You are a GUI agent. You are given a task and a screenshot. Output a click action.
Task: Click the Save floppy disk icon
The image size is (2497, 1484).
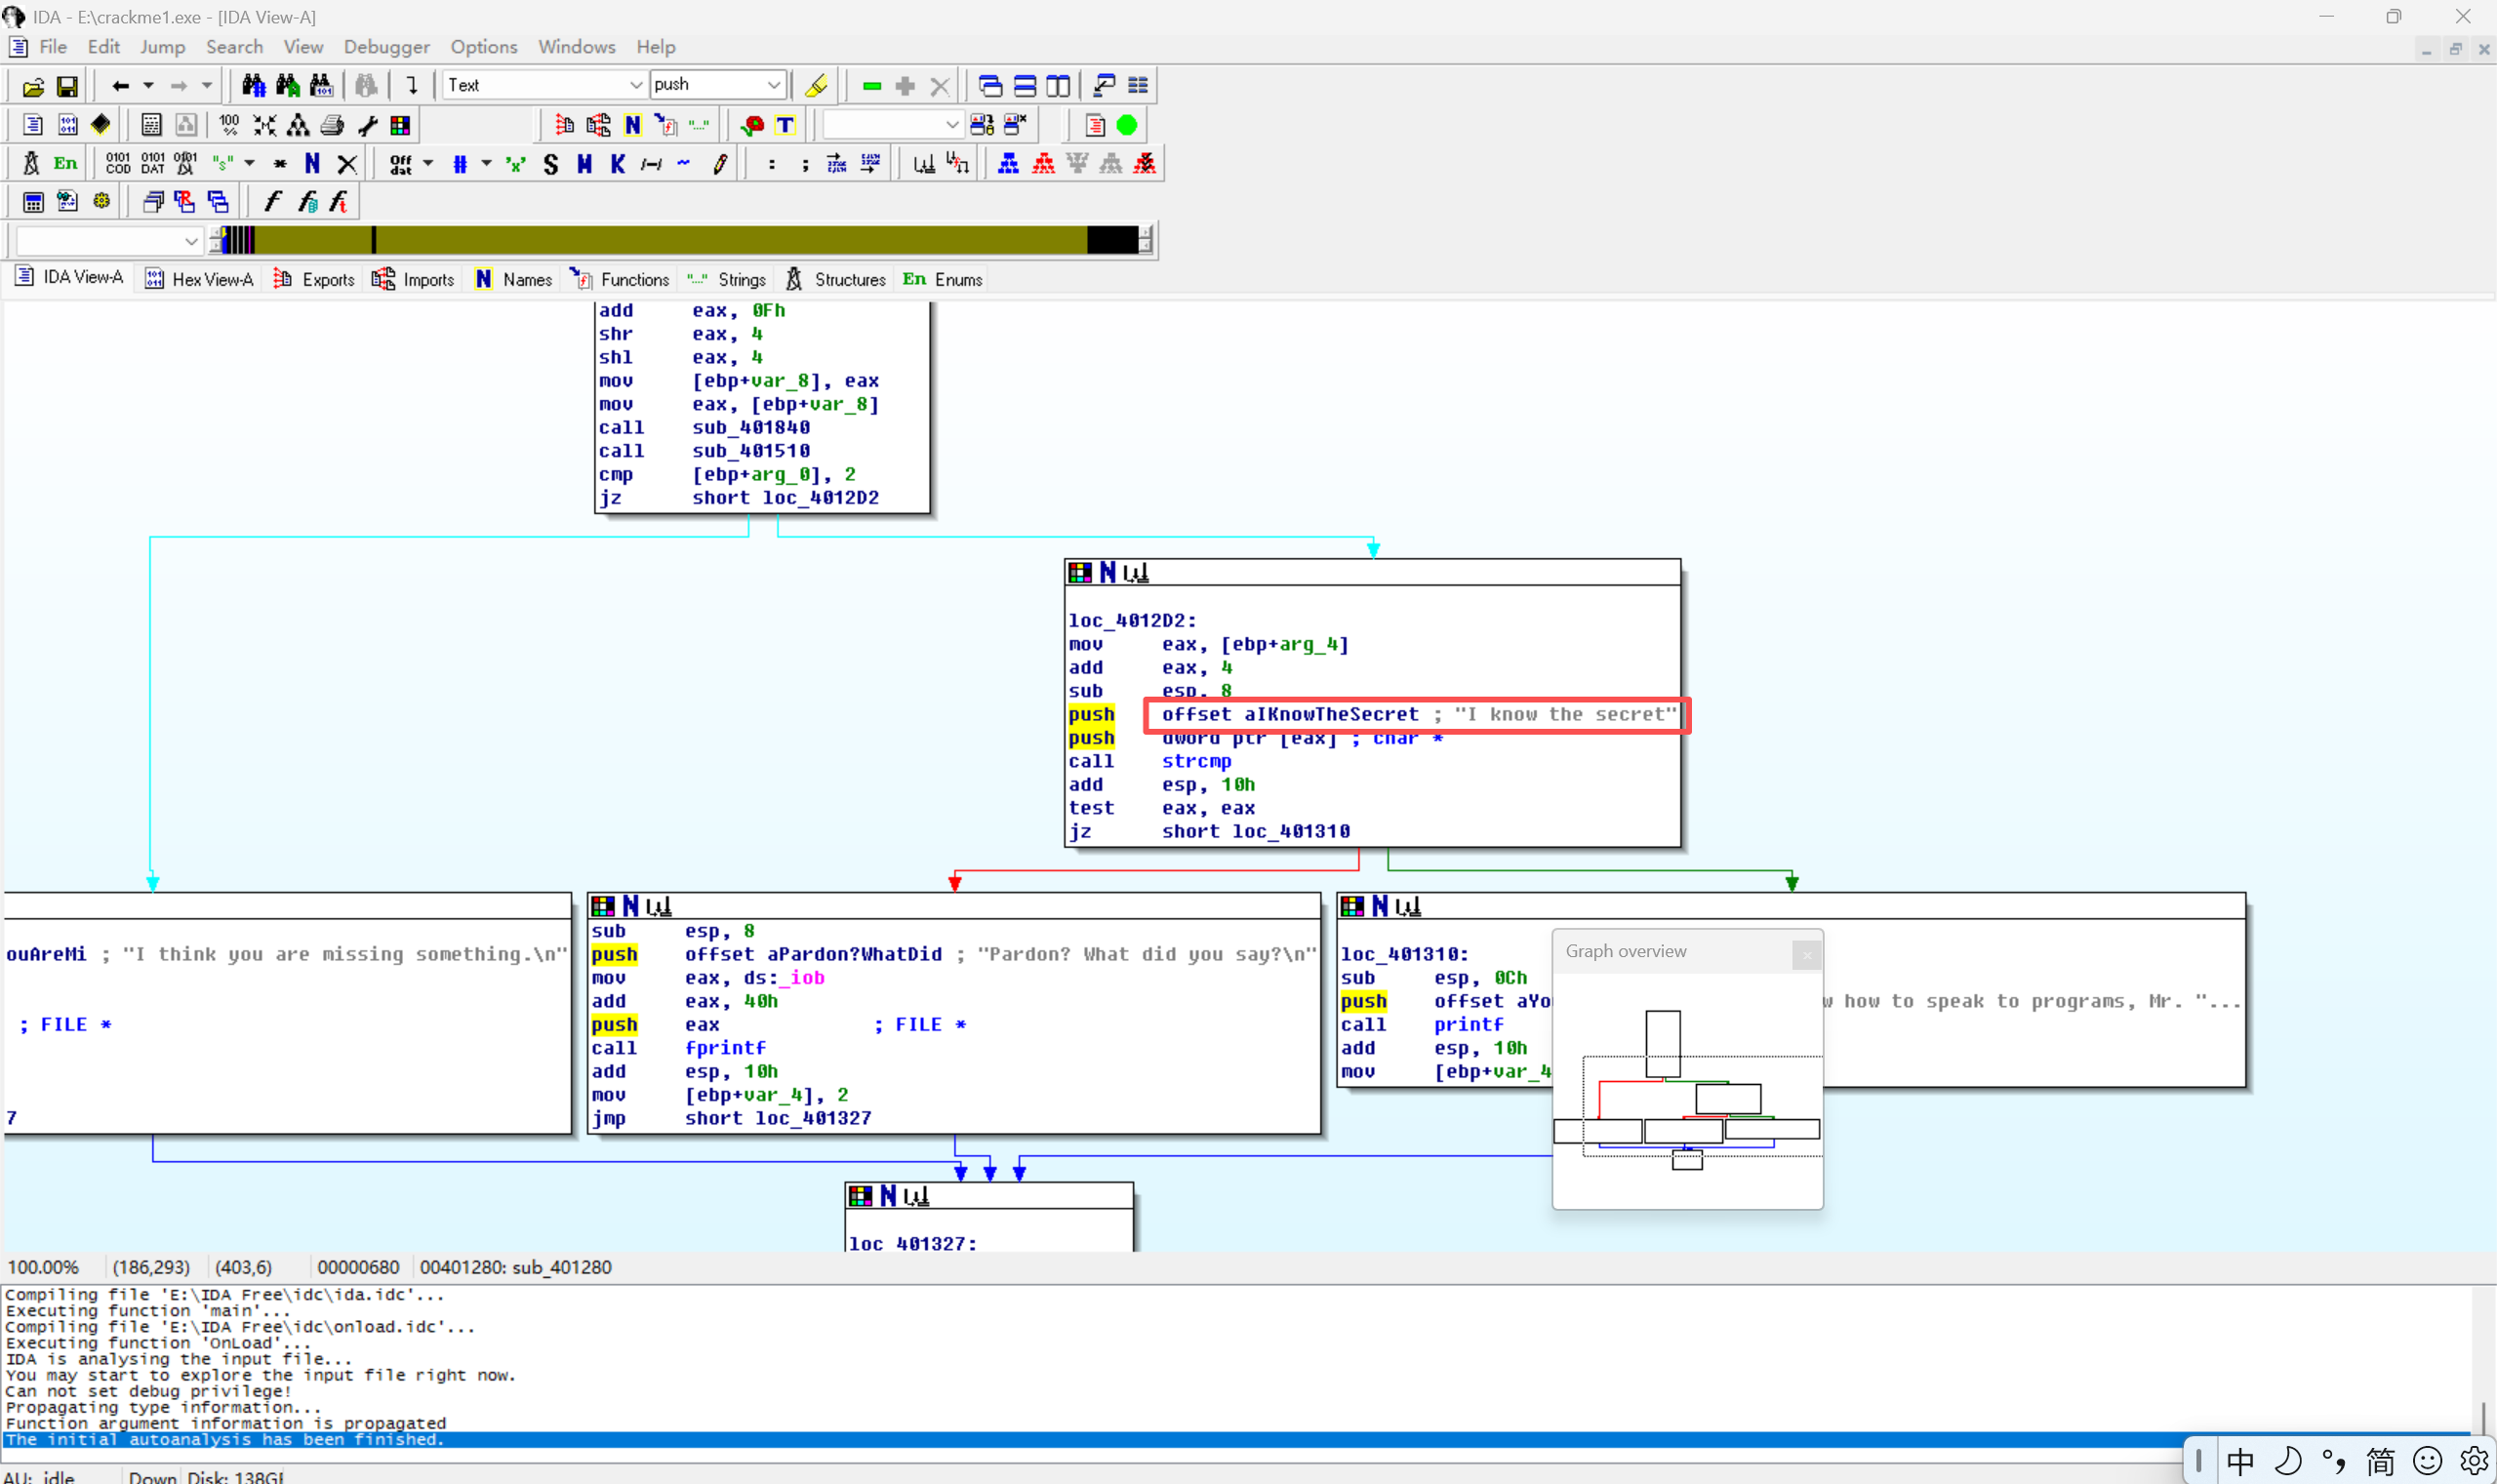pyautogui.click(x=66, y=86)
